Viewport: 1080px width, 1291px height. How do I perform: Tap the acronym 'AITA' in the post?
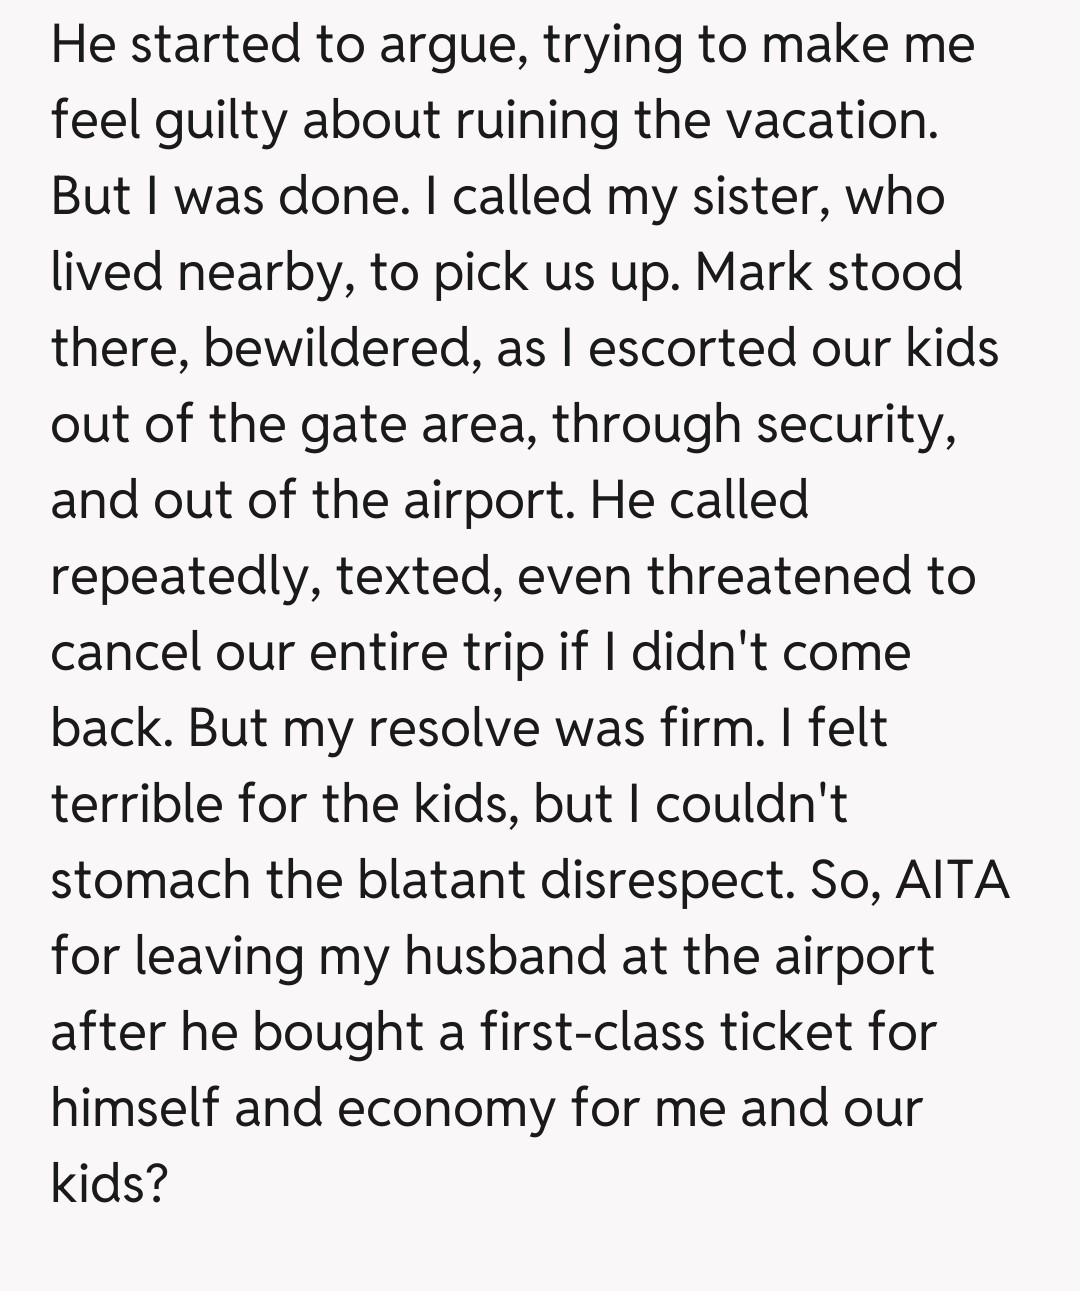coord(951,880)
